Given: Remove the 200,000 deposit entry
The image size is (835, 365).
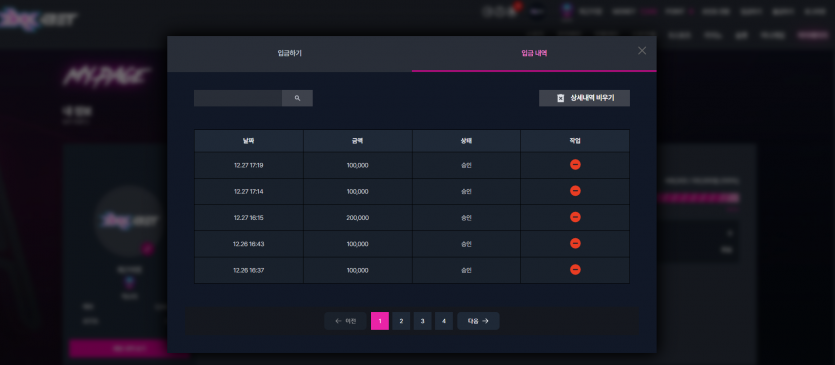Looking at the screenshot, I should 575,217.
